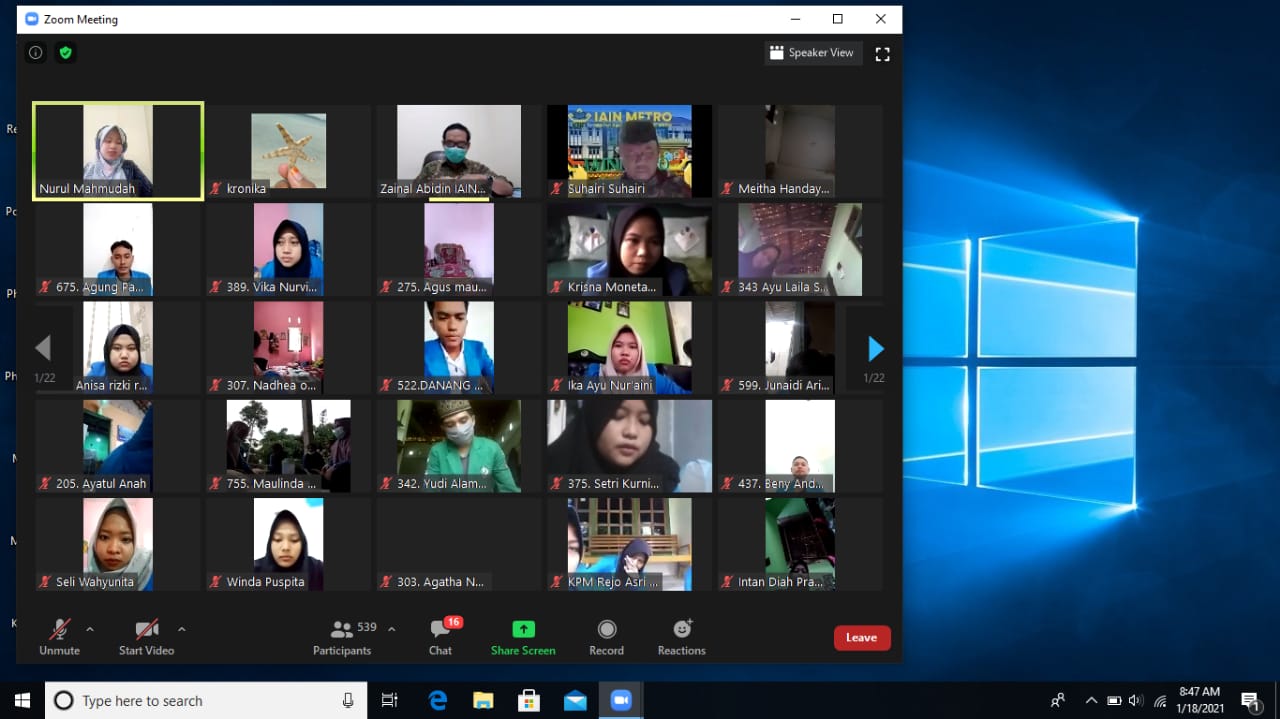Expand audio options arrow beside Unmute
Viewport: 1280px width, 719px height.
click(90, 629)
